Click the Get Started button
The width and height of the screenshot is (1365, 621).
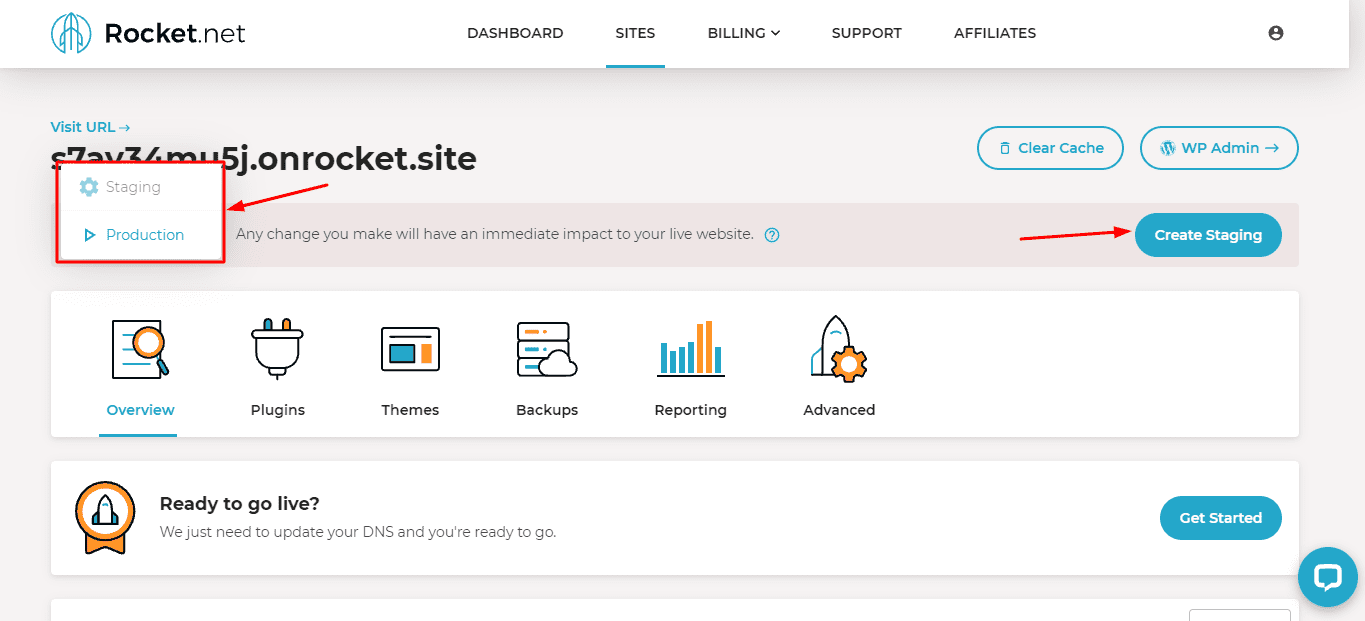coord(1220,518)
